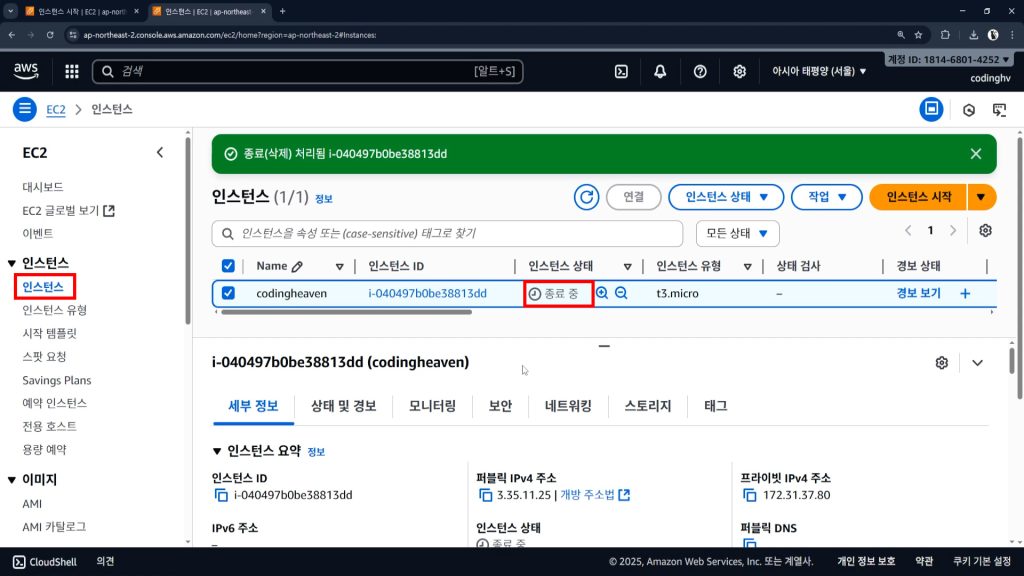1024x576 pixels.
Task: Collapse the 인스턴스 요약 section
Action: (x=217, y=451)
